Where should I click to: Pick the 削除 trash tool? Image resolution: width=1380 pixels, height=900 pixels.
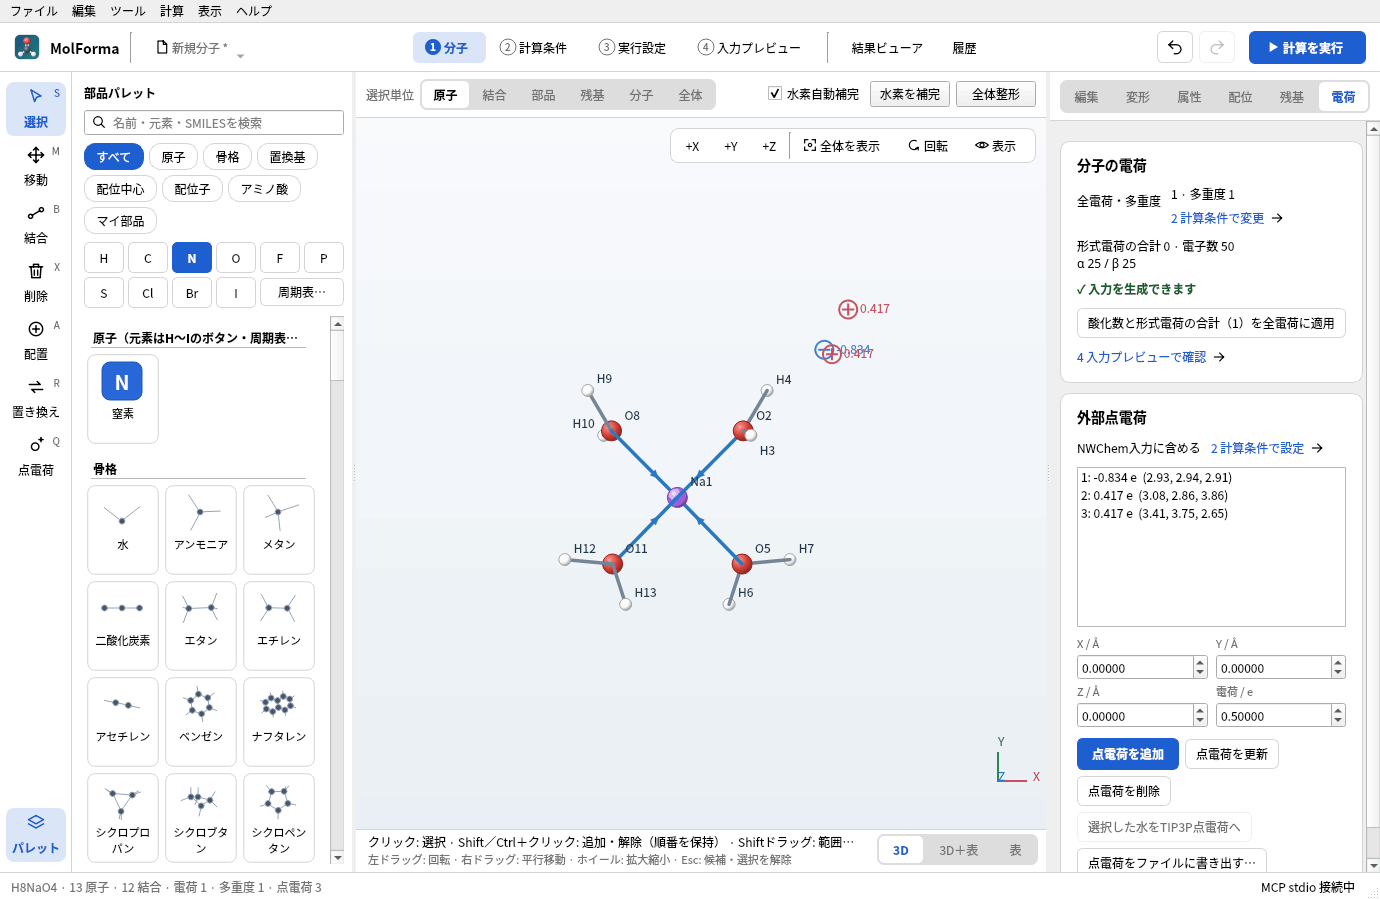coord(36,282)
